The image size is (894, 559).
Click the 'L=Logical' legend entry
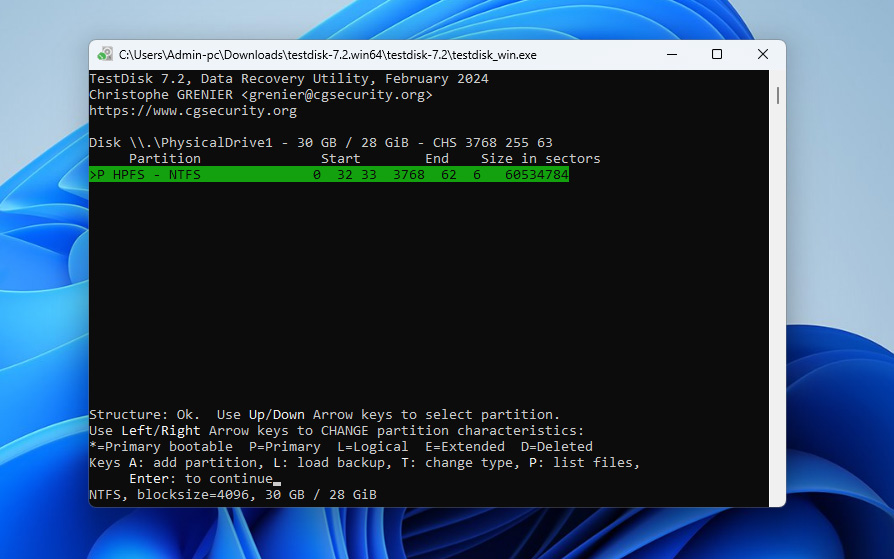click(373, 447)
